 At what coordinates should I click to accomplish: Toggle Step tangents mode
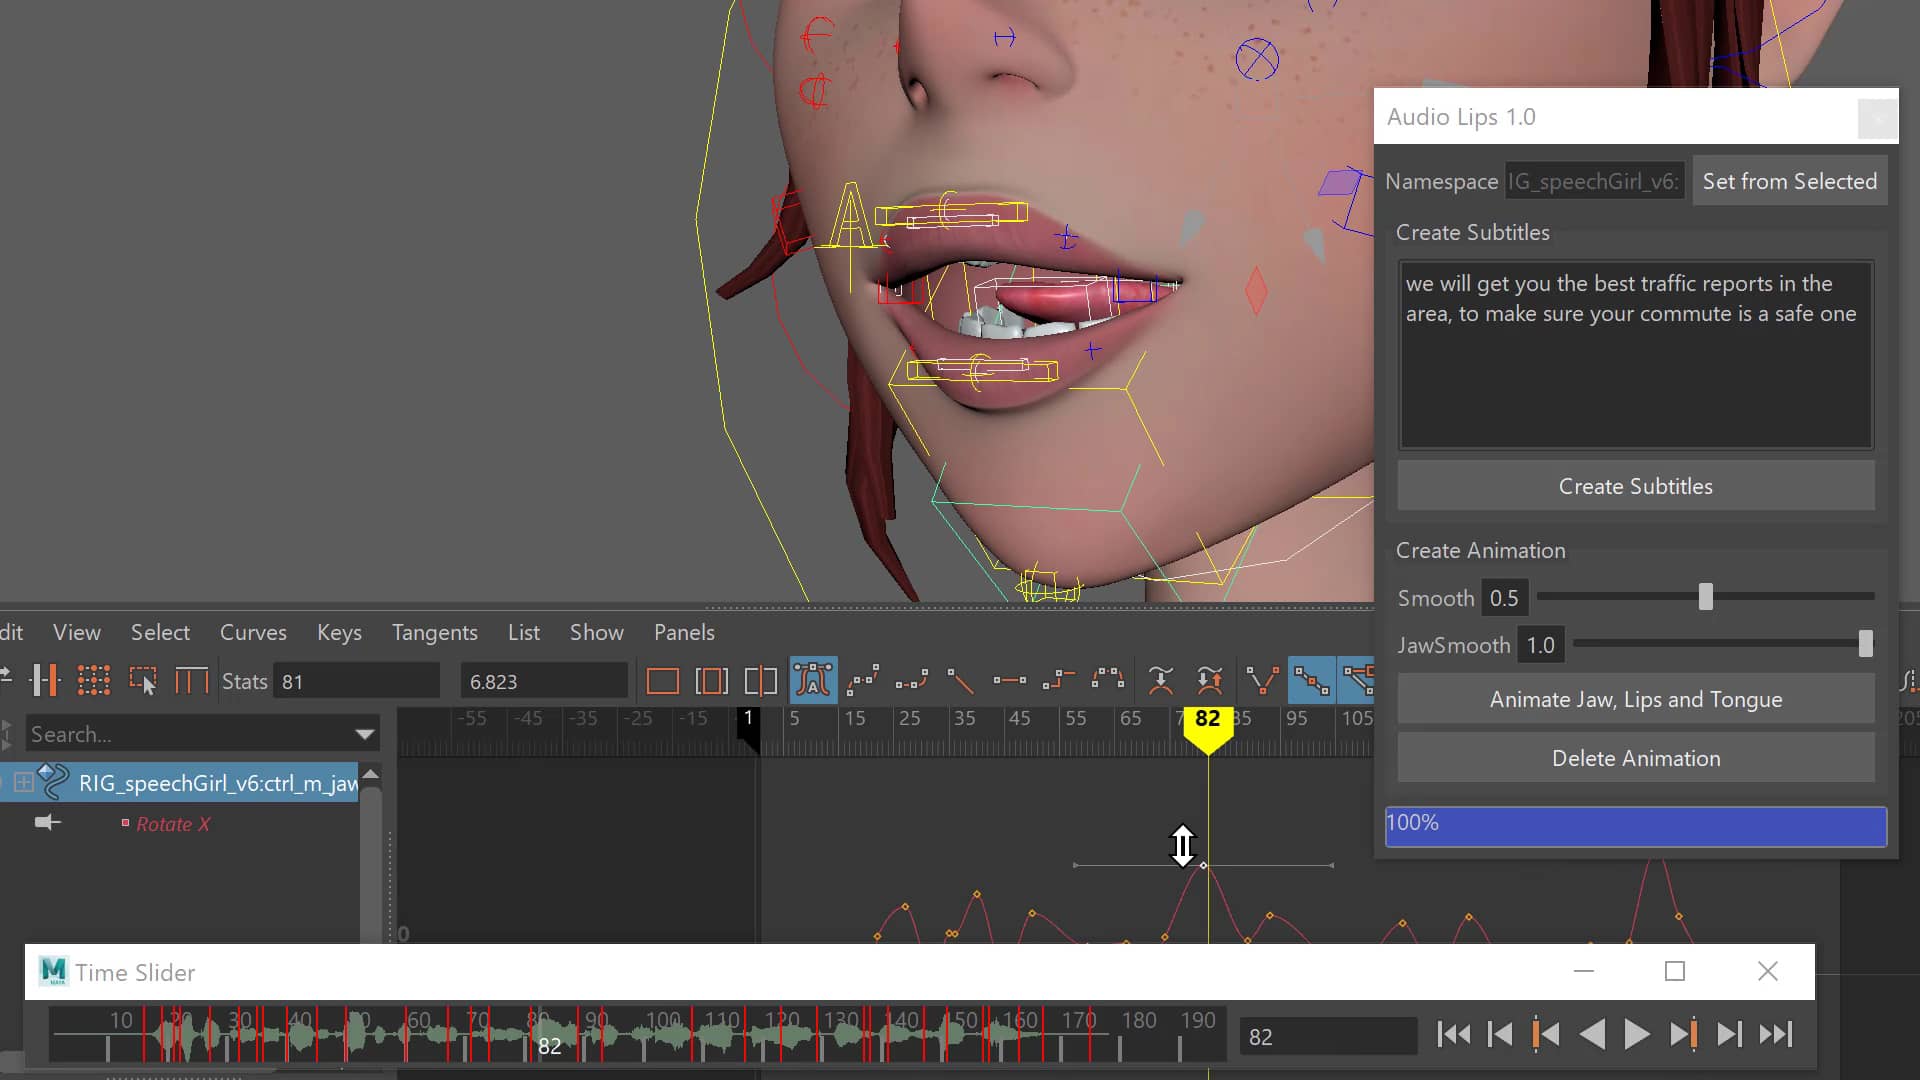click(x=1058, y=680)
